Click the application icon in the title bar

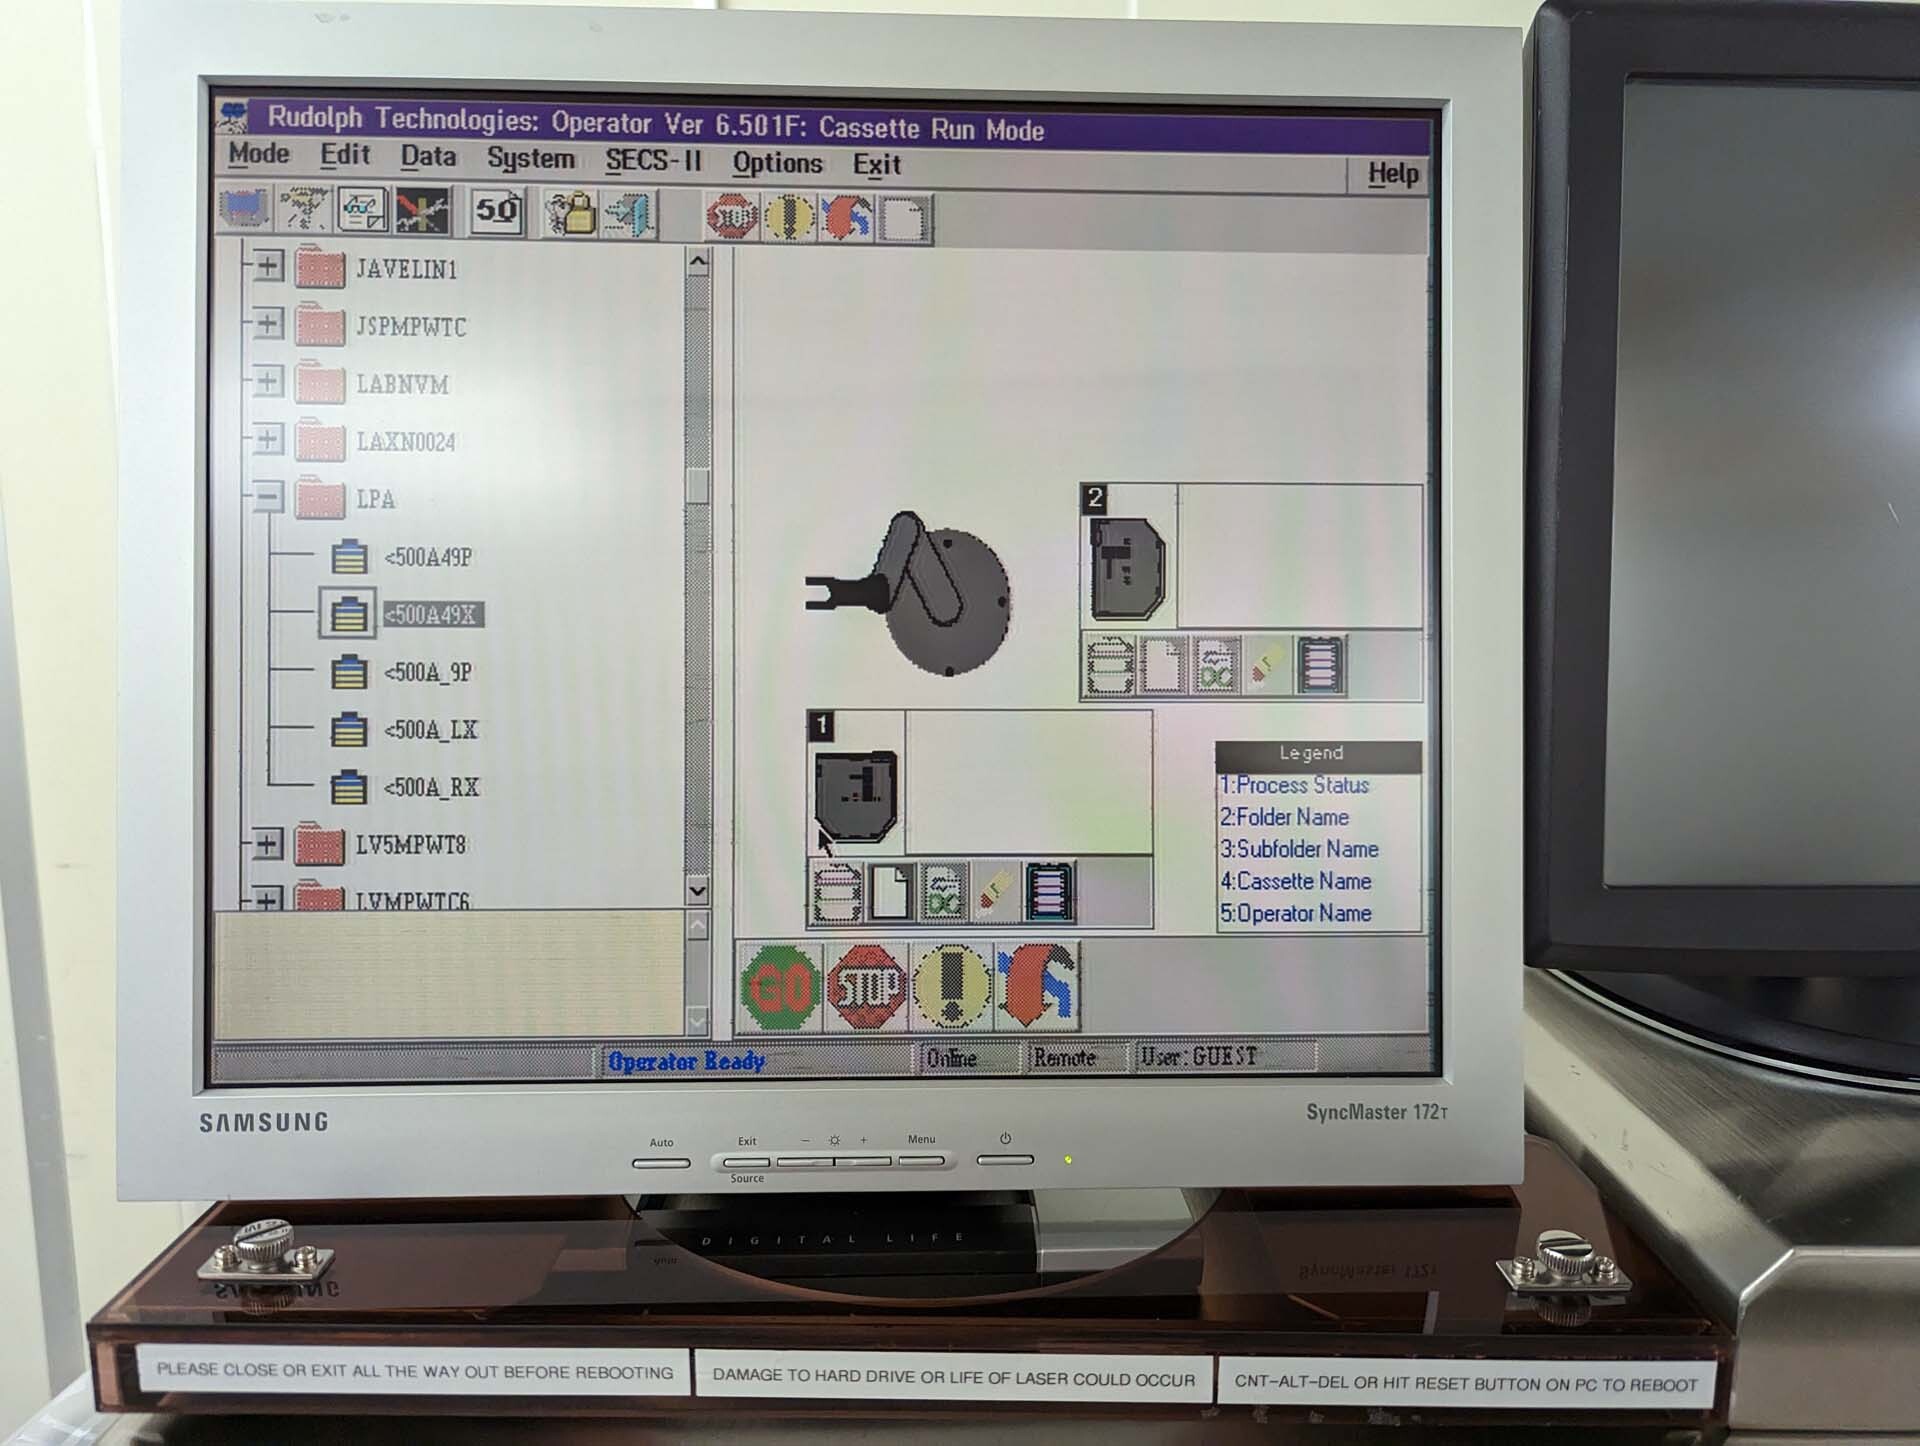[234, 114]
